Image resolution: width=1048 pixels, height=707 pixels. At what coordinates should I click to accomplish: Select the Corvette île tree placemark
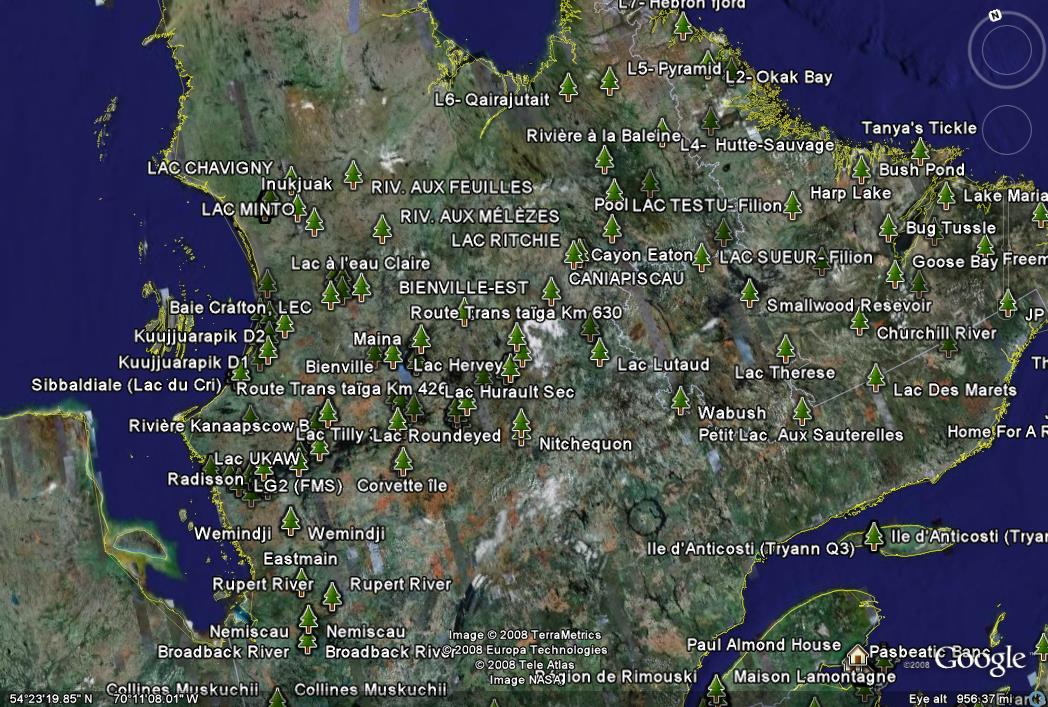(x=403, y=461)
